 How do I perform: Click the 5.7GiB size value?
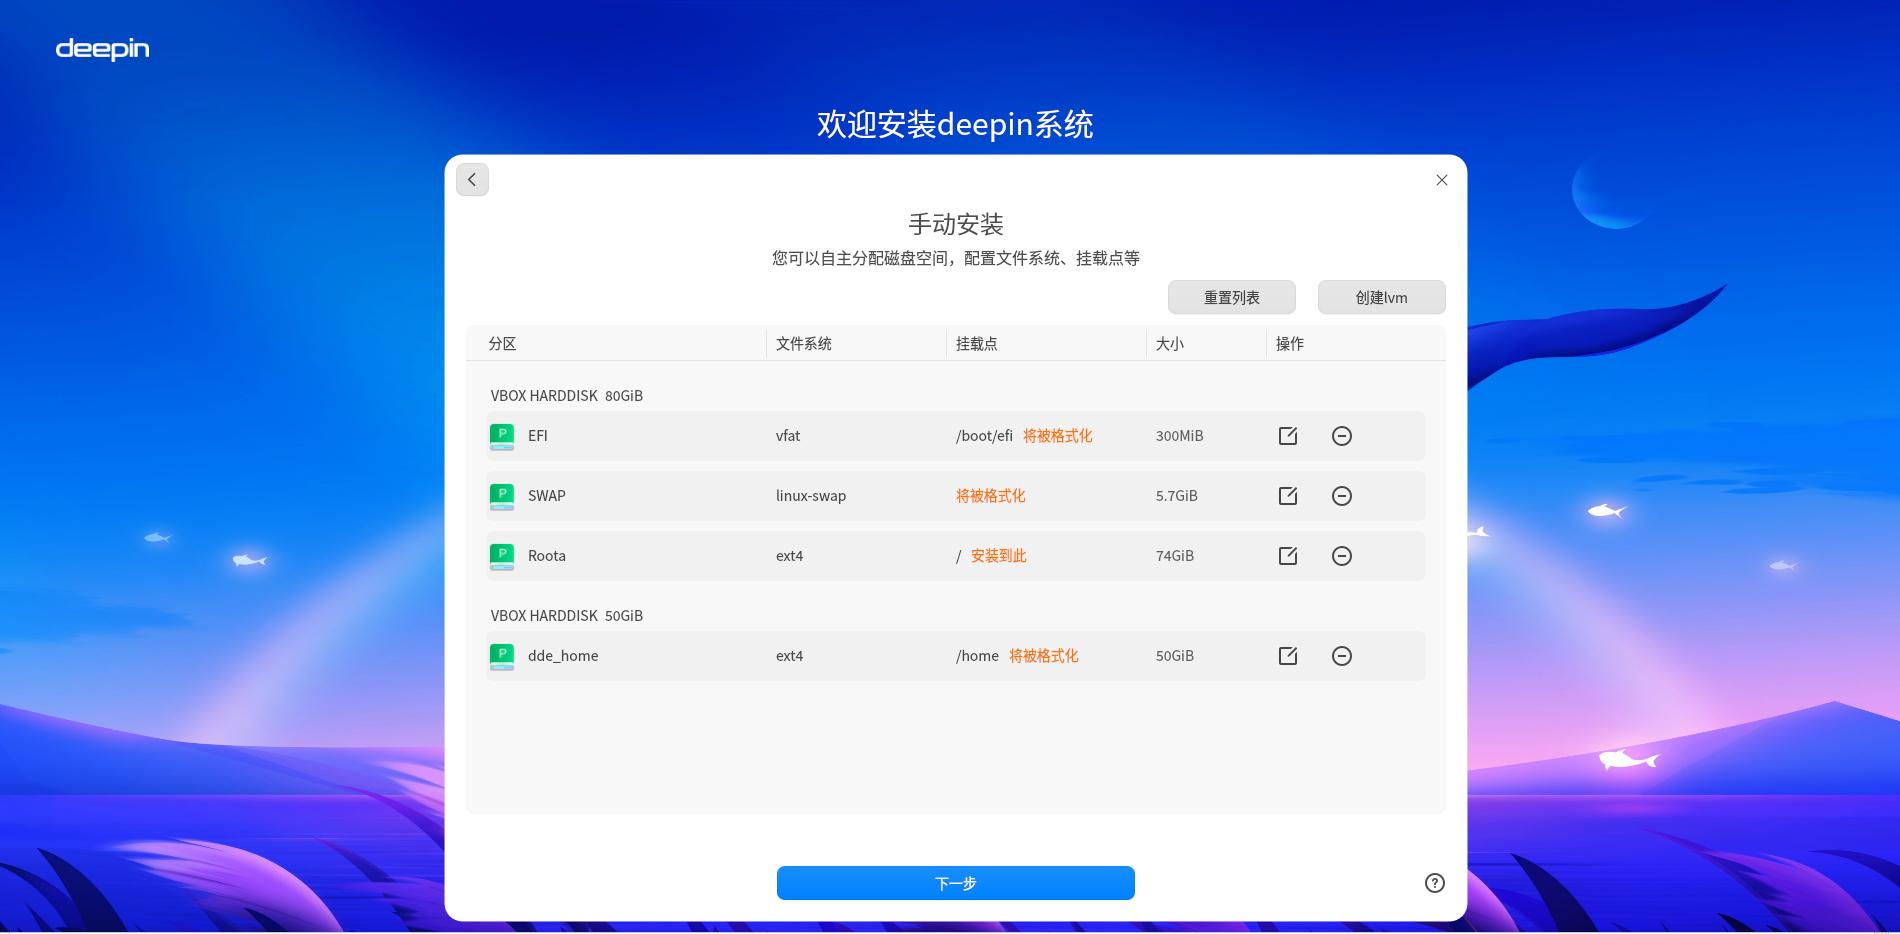click(1177, 496)
